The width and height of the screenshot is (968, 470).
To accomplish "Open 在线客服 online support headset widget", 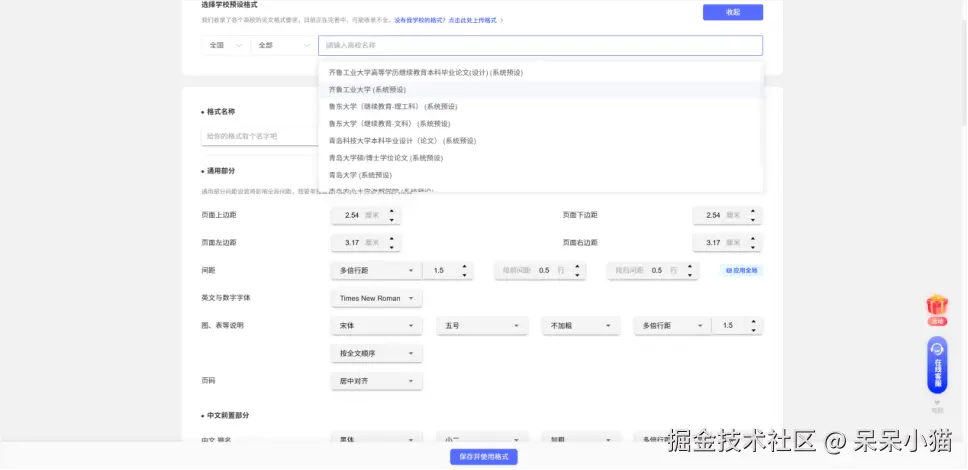I will [937, 365].
